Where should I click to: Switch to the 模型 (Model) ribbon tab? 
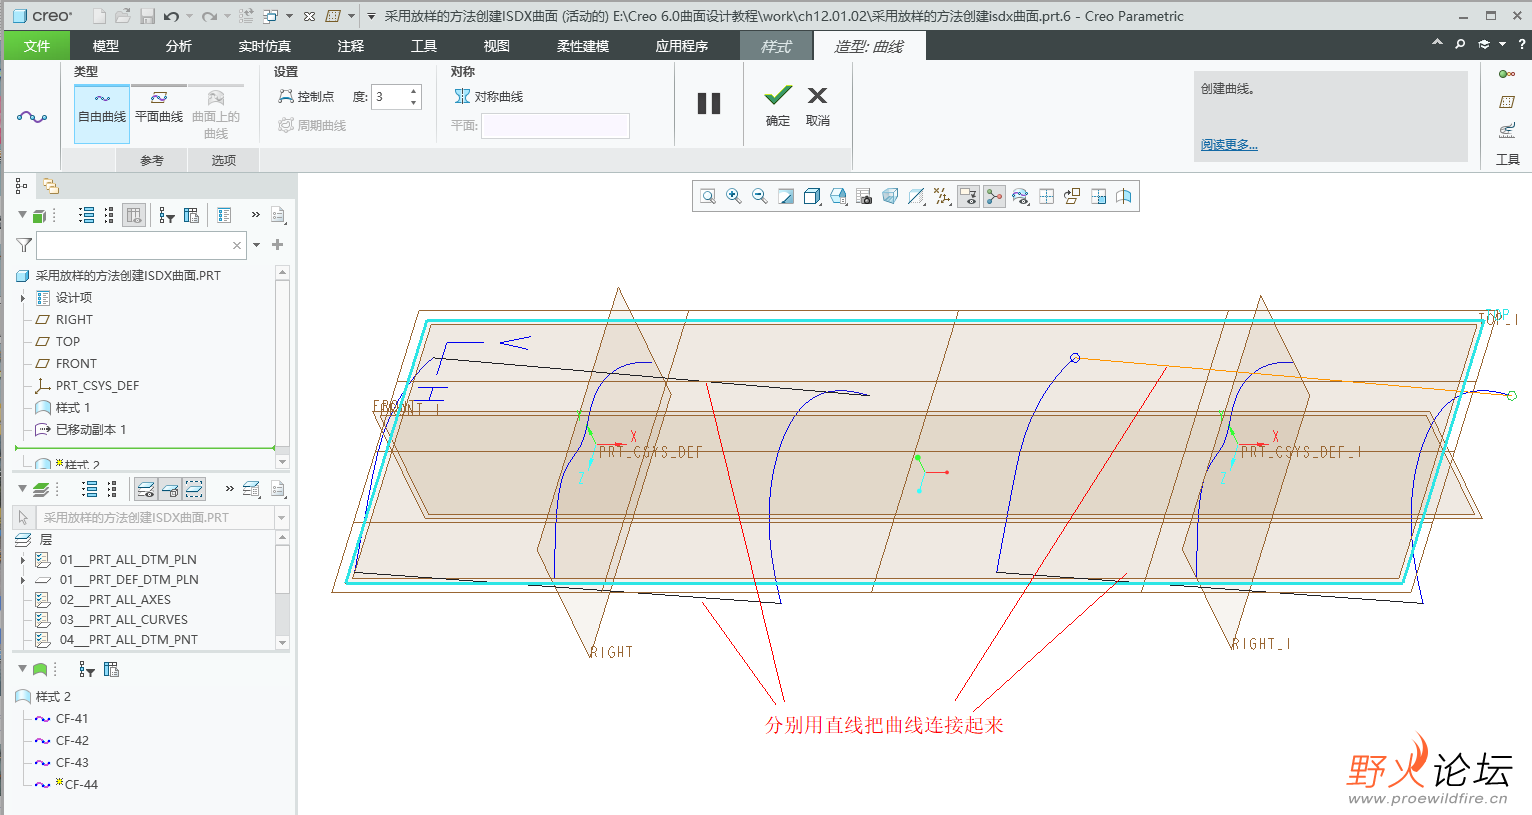pos(106,46)
